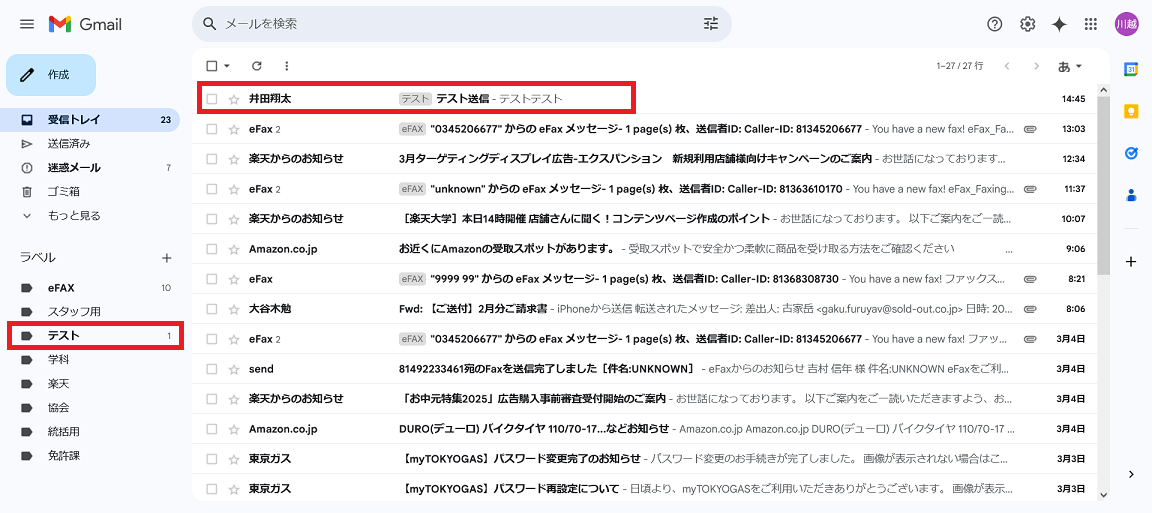This screenshot has height=513, width=1152.
Task: Check the box for the 大谷木勉 email
Action: pyautogui.click(x=211, y=309)
